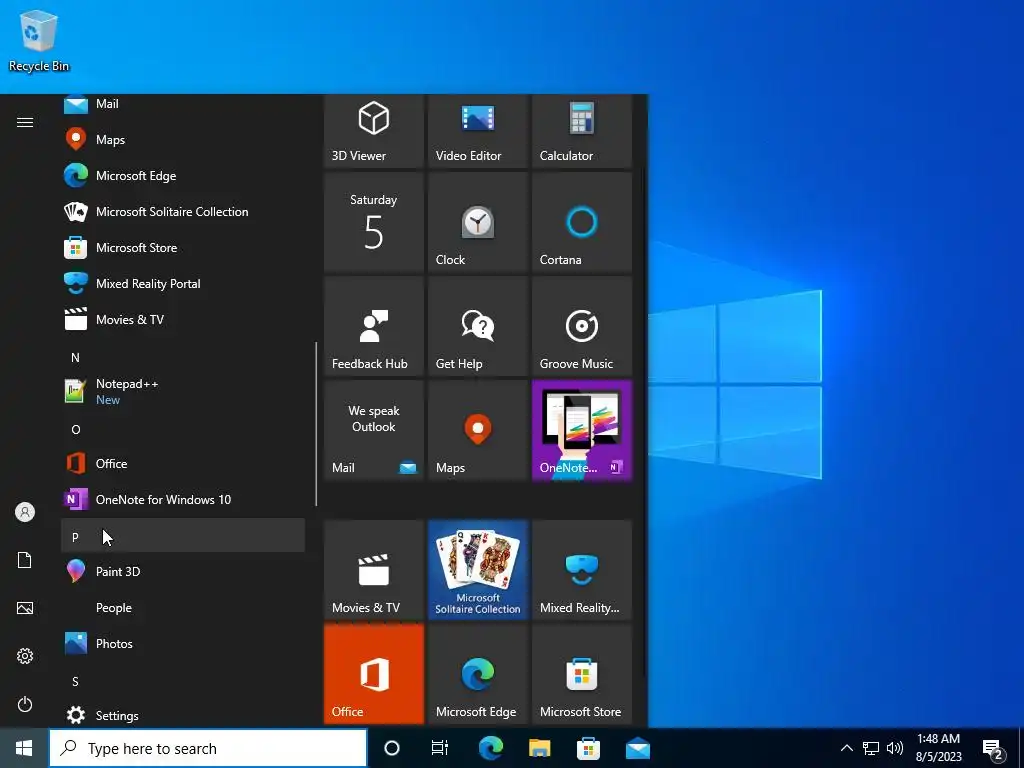The height and width of the screenshot is (768, 1024).
Task: Click the N letter group header
Action: click(x=183, y=357)
